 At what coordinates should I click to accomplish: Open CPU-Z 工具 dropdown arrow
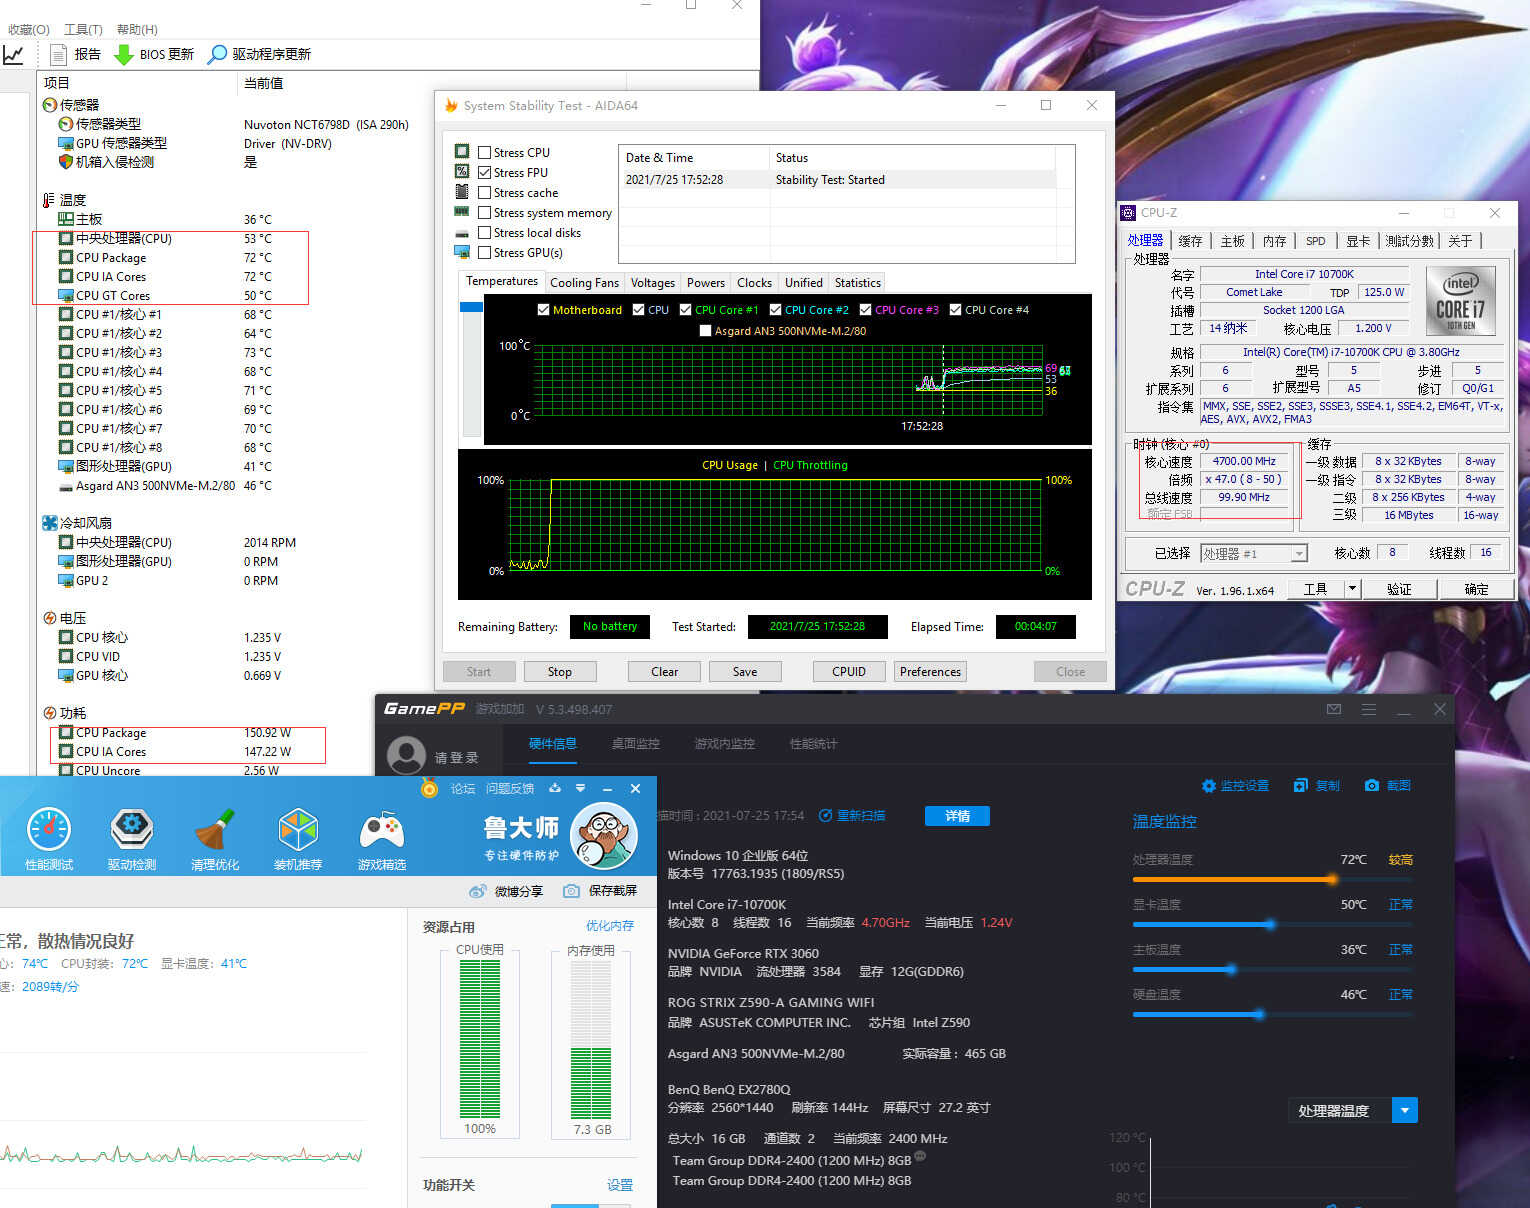(1352, 589)
